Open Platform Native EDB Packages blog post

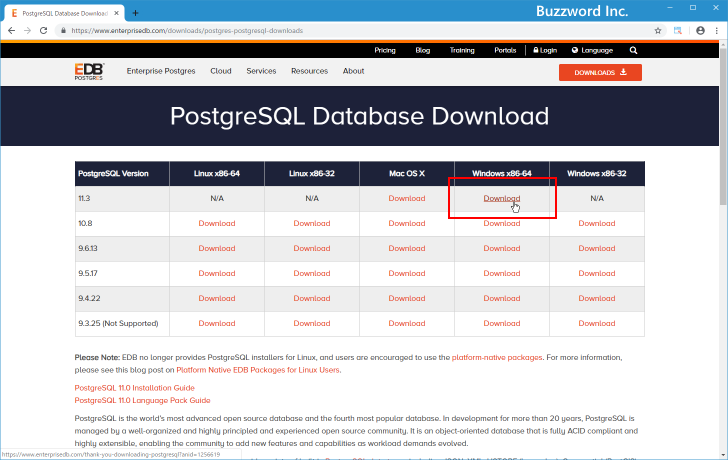click(x=258, y=370)
